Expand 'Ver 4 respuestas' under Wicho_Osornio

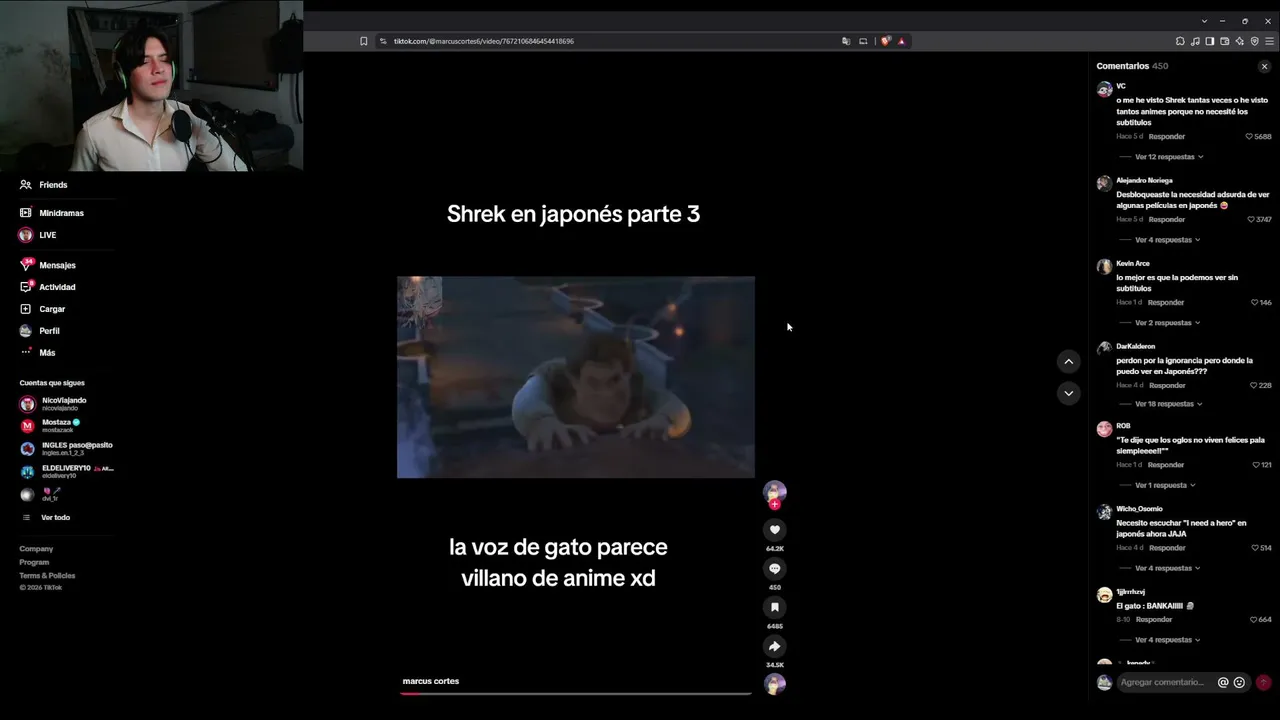(x=1168, y=568)
